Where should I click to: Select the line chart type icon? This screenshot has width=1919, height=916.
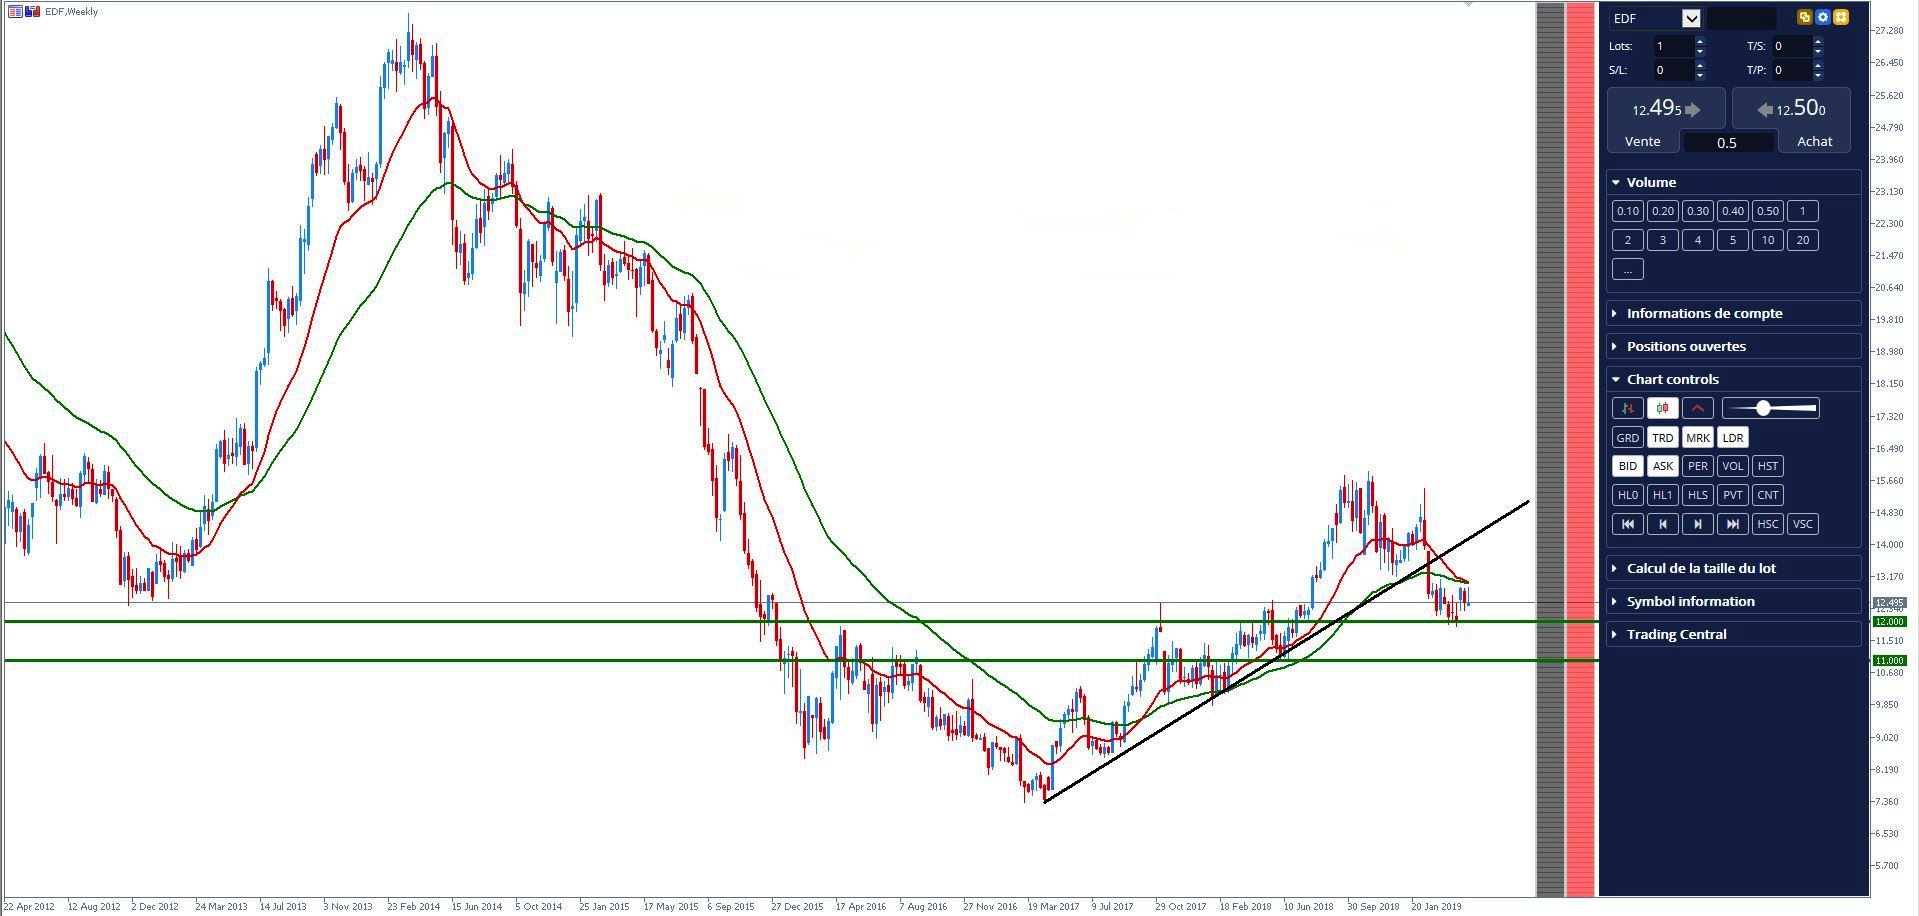(x=1697, y=408)
